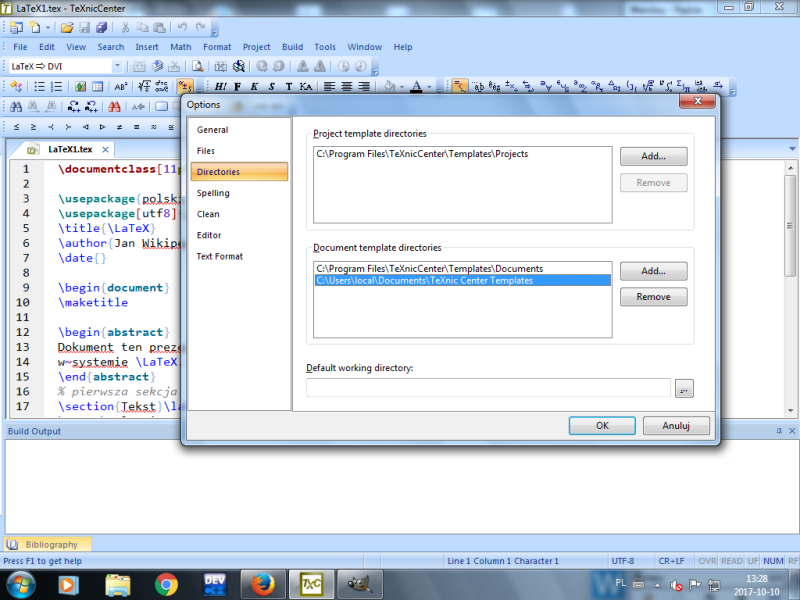Click the plus-minus operators math toolbar icon

coord(511,86)
